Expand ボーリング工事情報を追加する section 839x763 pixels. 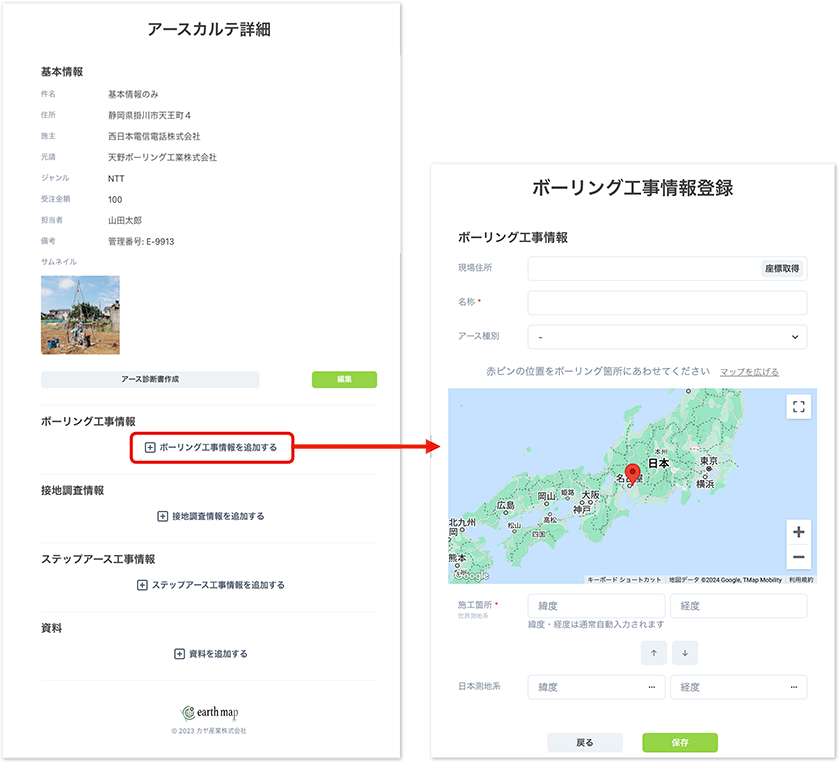click(x=211, y=447)
